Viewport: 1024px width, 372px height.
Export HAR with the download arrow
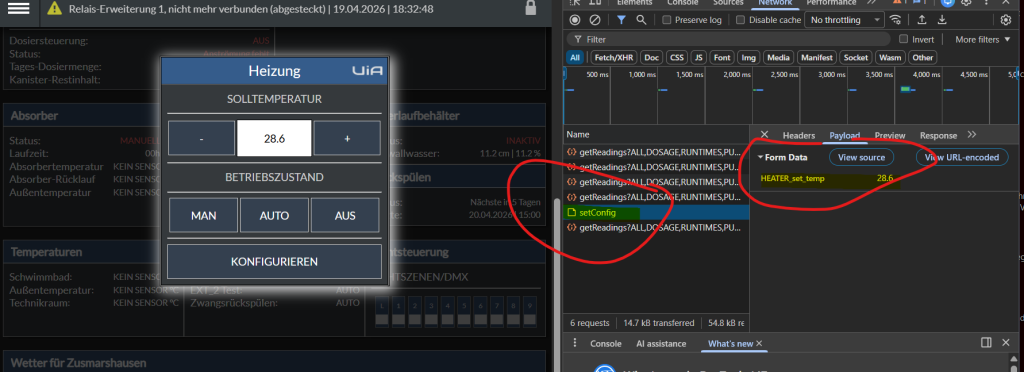coord(942,20)
